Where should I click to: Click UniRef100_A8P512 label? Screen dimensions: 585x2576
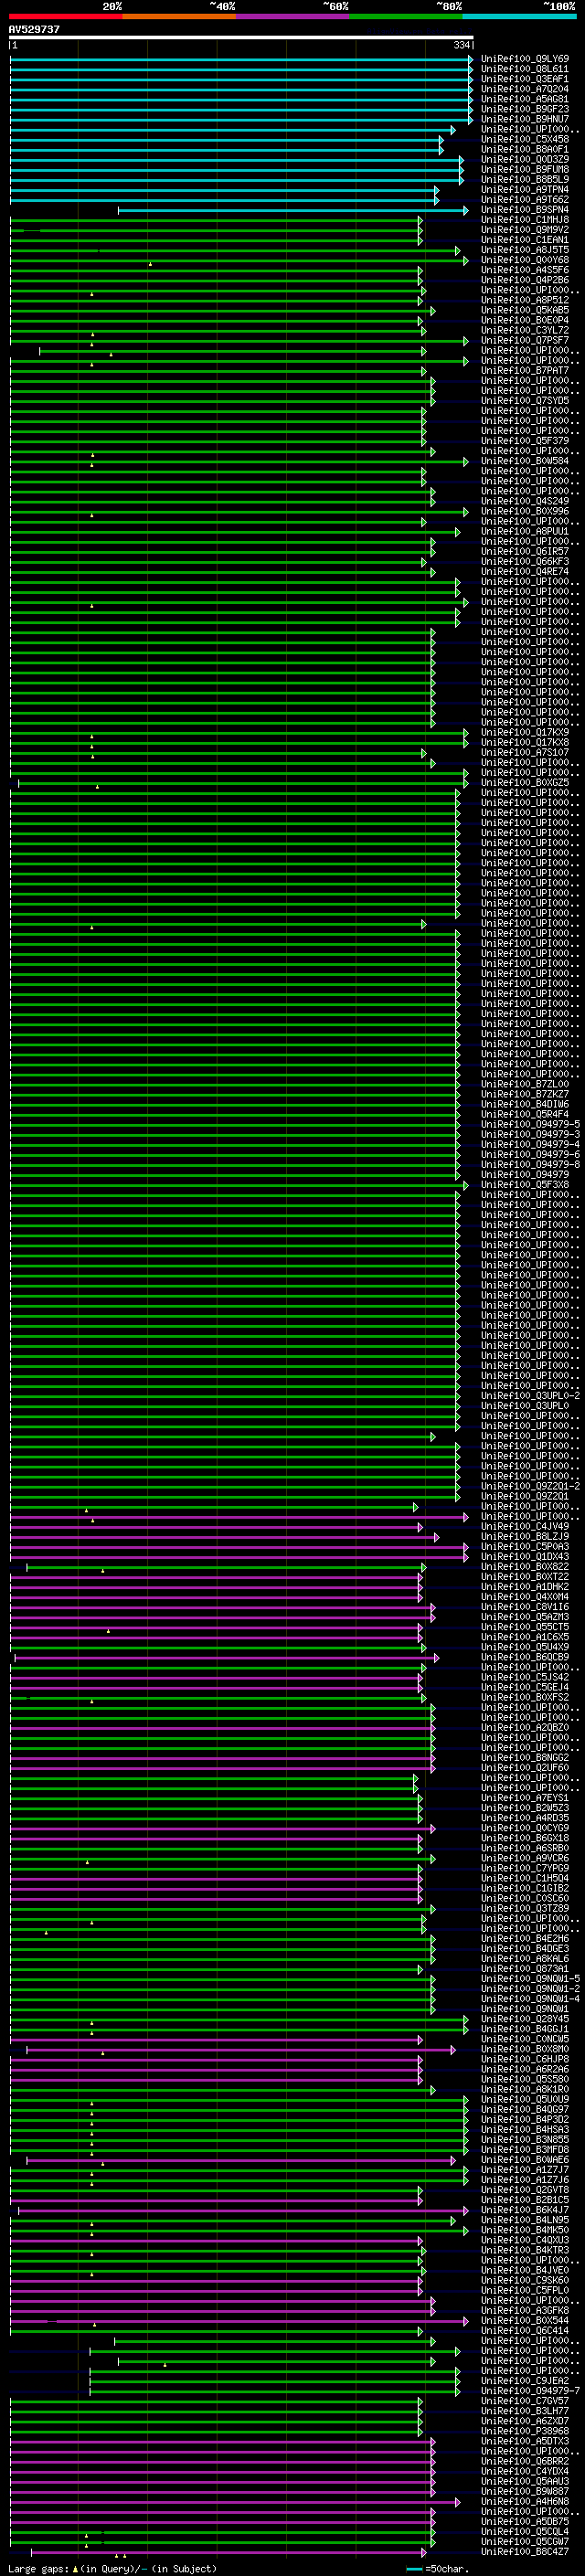[x=525, y=300]
